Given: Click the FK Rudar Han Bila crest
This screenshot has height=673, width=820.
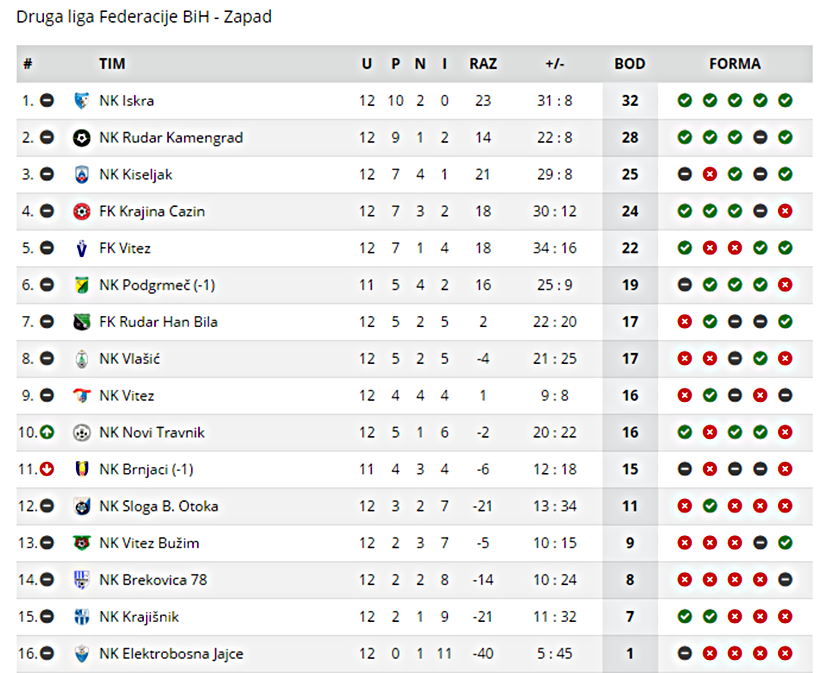Looking at the screenshot, I should [x=81, y=322].
